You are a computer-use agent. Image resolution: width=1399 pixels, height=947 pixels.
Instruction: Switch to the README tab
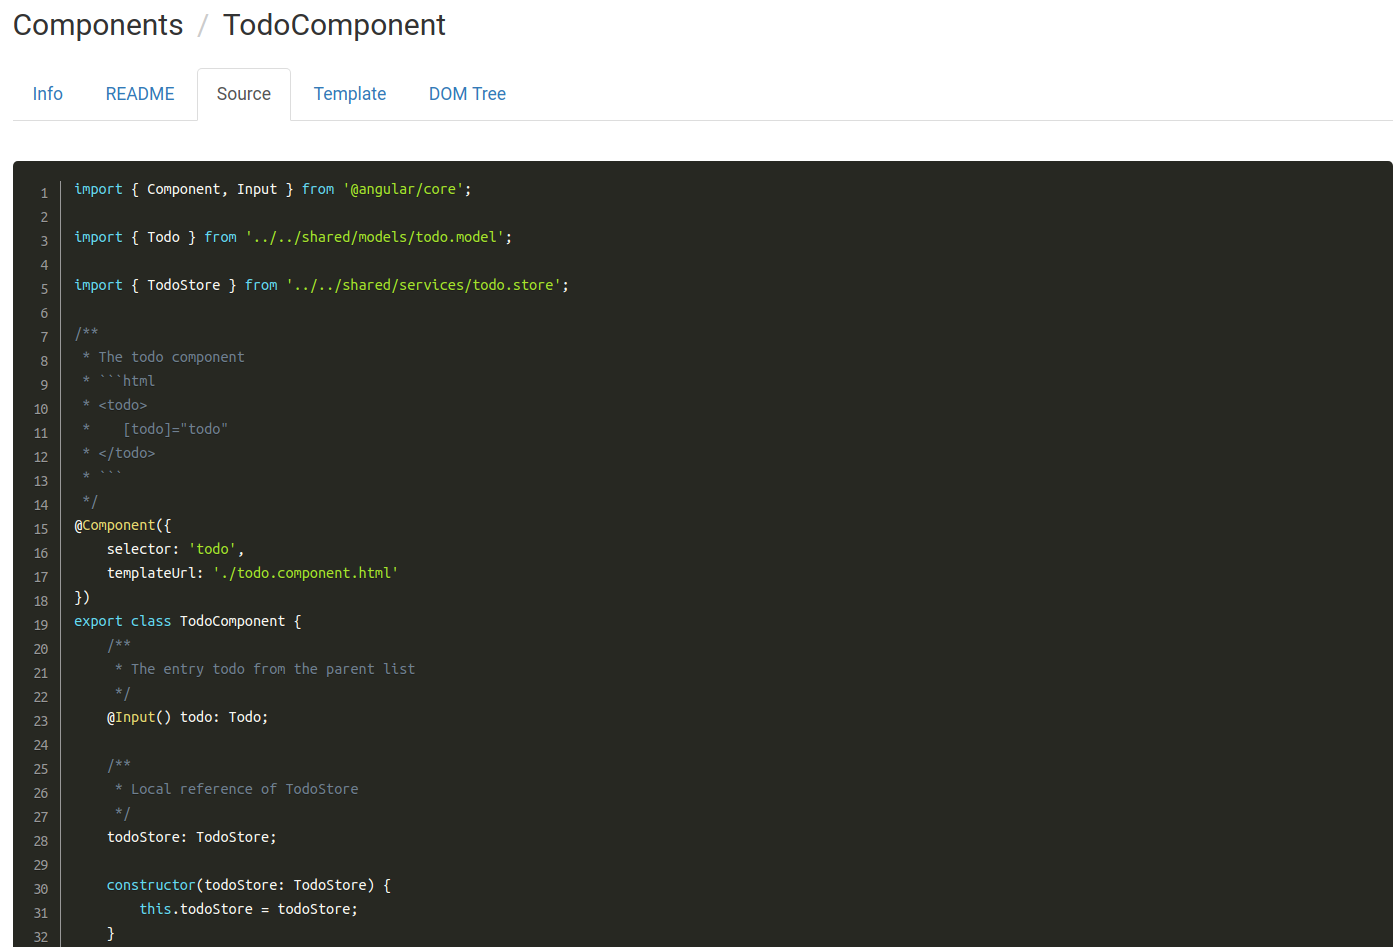point(140,94)
